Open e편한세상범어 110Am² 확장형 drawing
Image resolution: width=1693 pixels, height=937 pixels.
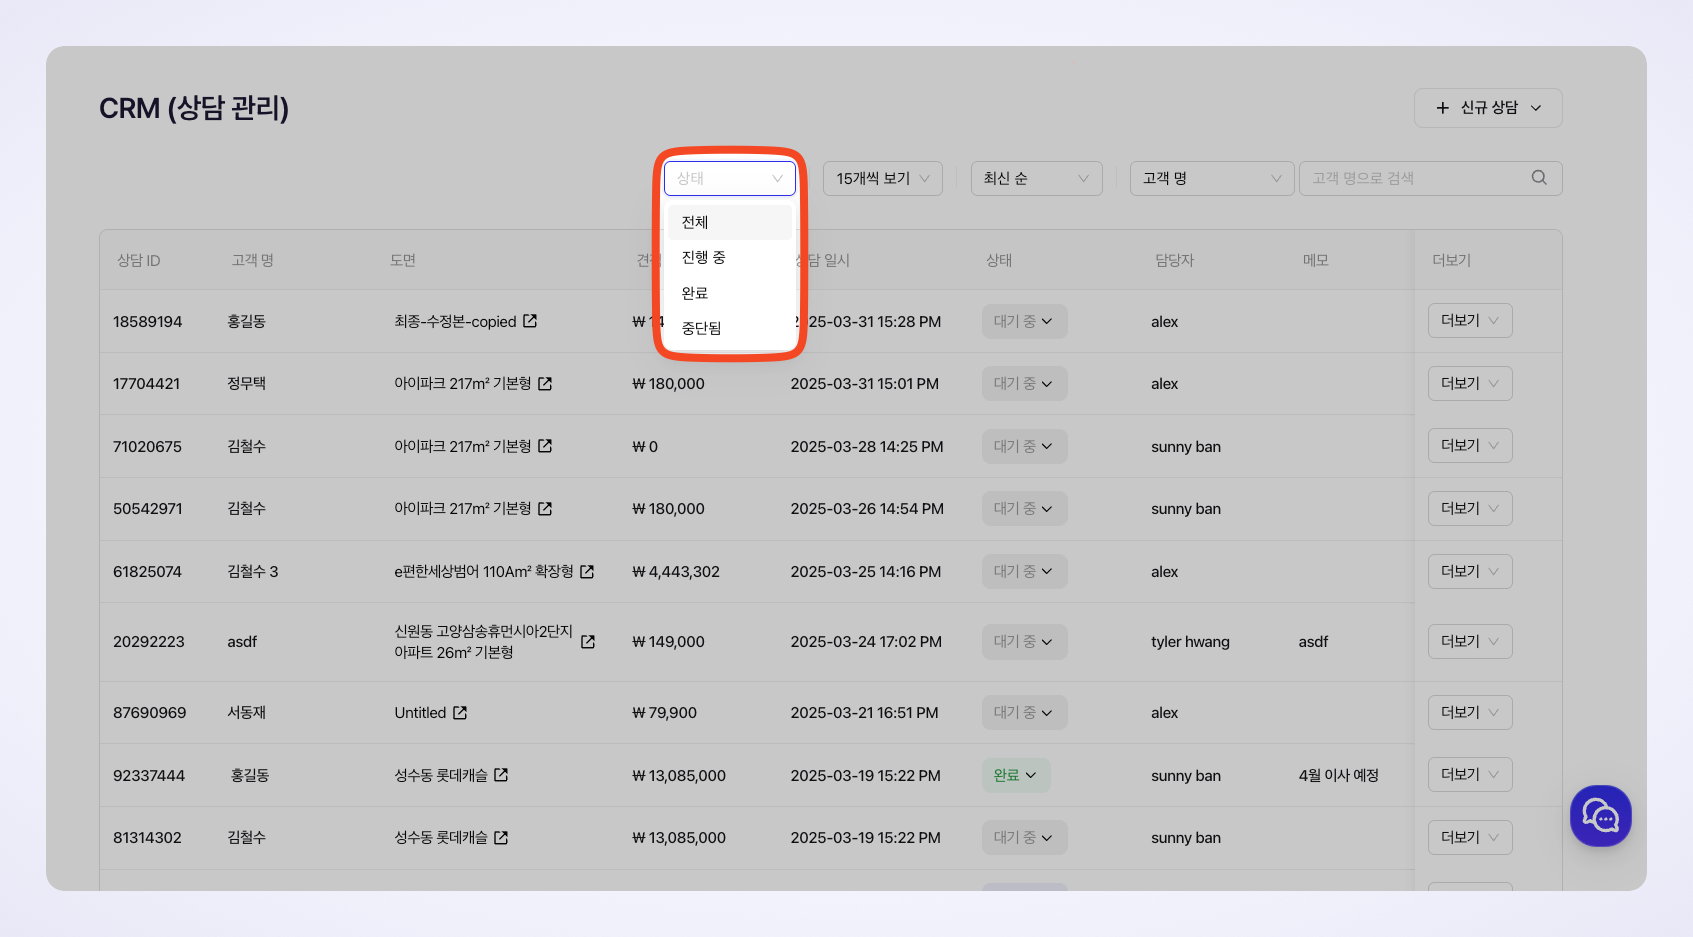pyautogui.click(x=484, y=572)
